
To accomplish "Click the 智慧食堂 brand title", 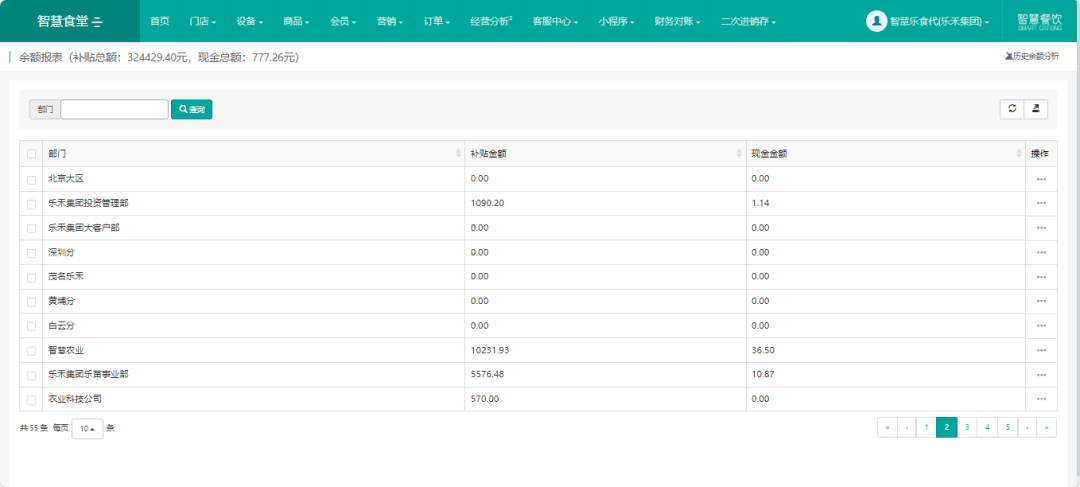I will [63, 21].
